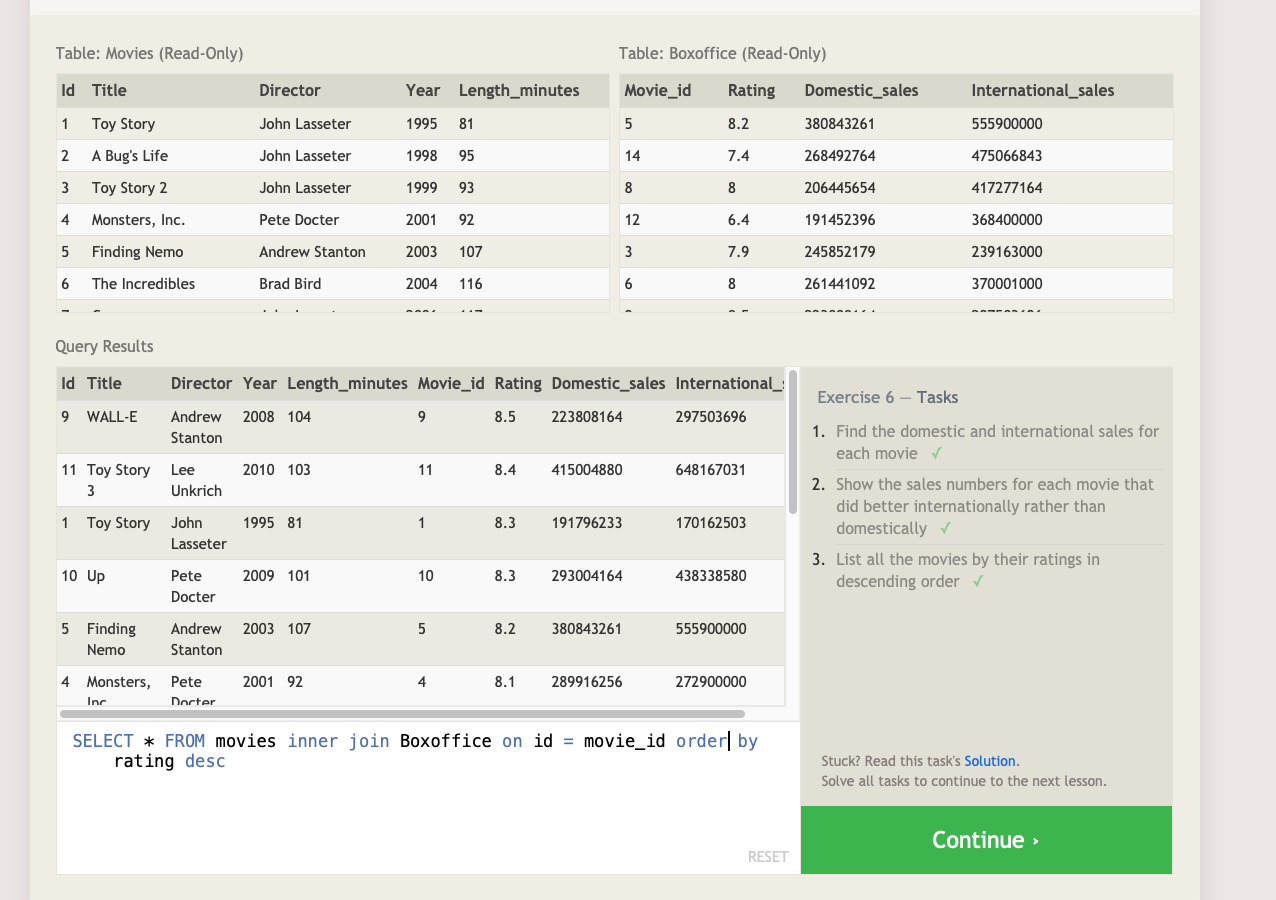Click 'Brad Bird' director cell

coord(290,284)
